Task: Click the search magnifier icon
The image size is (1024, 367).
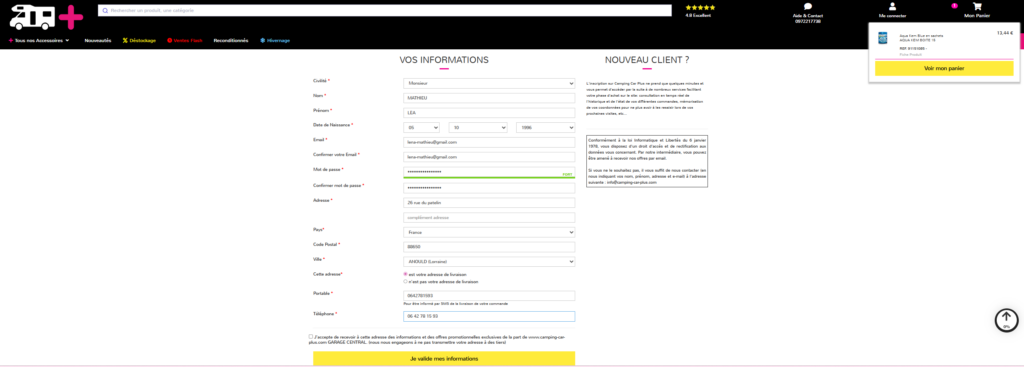Action: click(x=105, y=10)
